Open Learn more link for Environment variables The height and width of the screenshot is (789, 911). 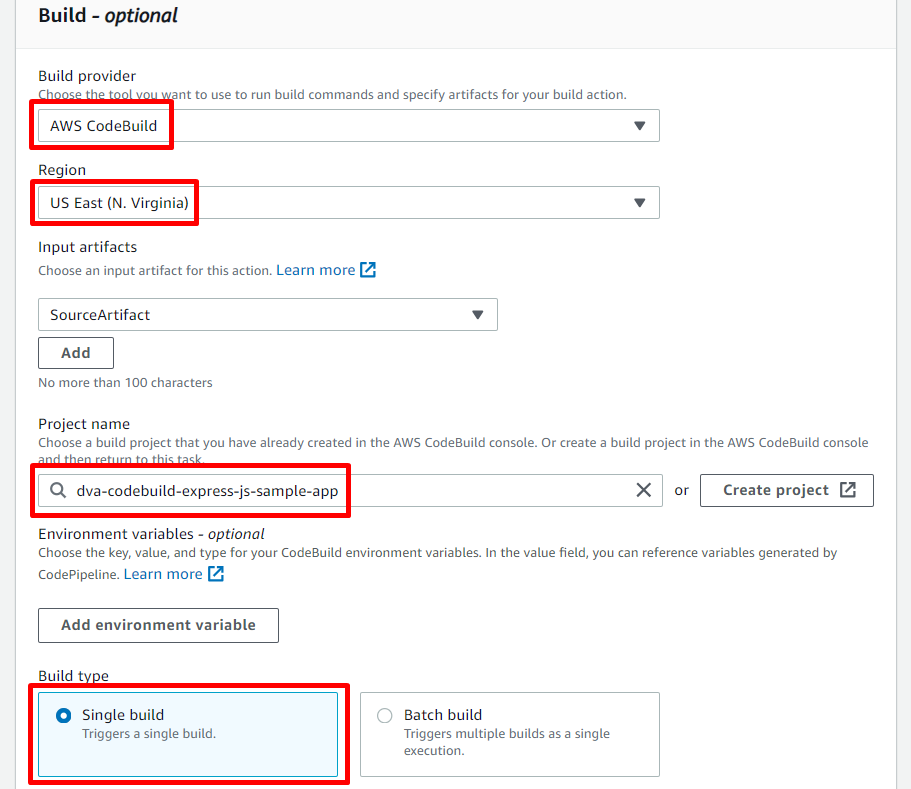(x=163, y=574)
